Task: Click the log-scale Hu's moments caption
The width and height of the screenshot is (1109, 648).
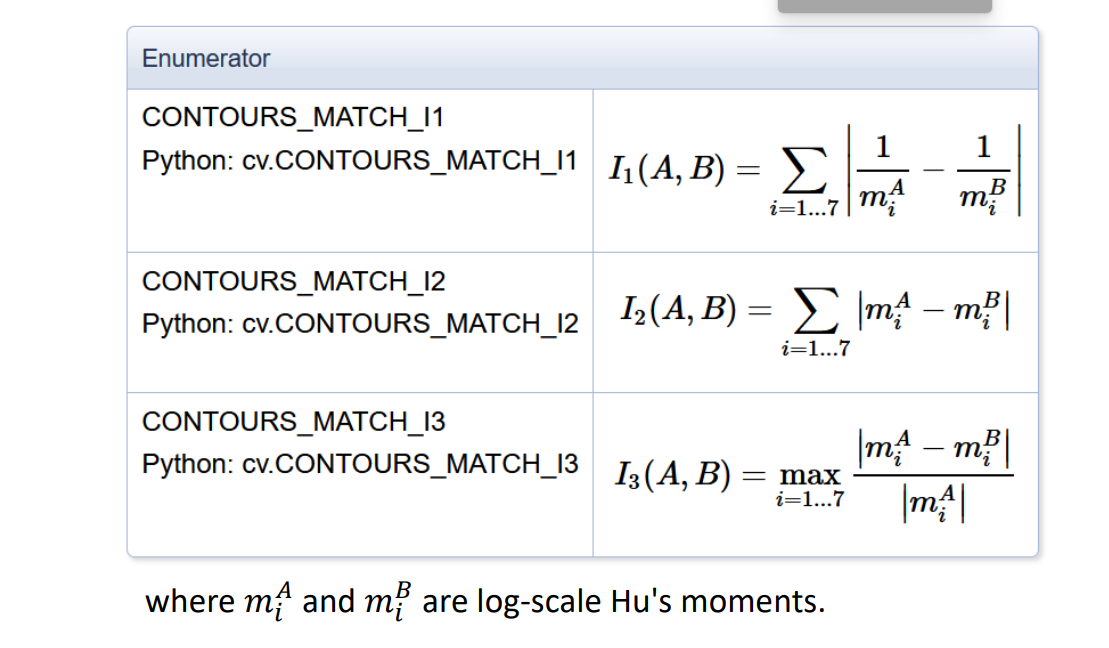Action: click(x=485, y=602)
